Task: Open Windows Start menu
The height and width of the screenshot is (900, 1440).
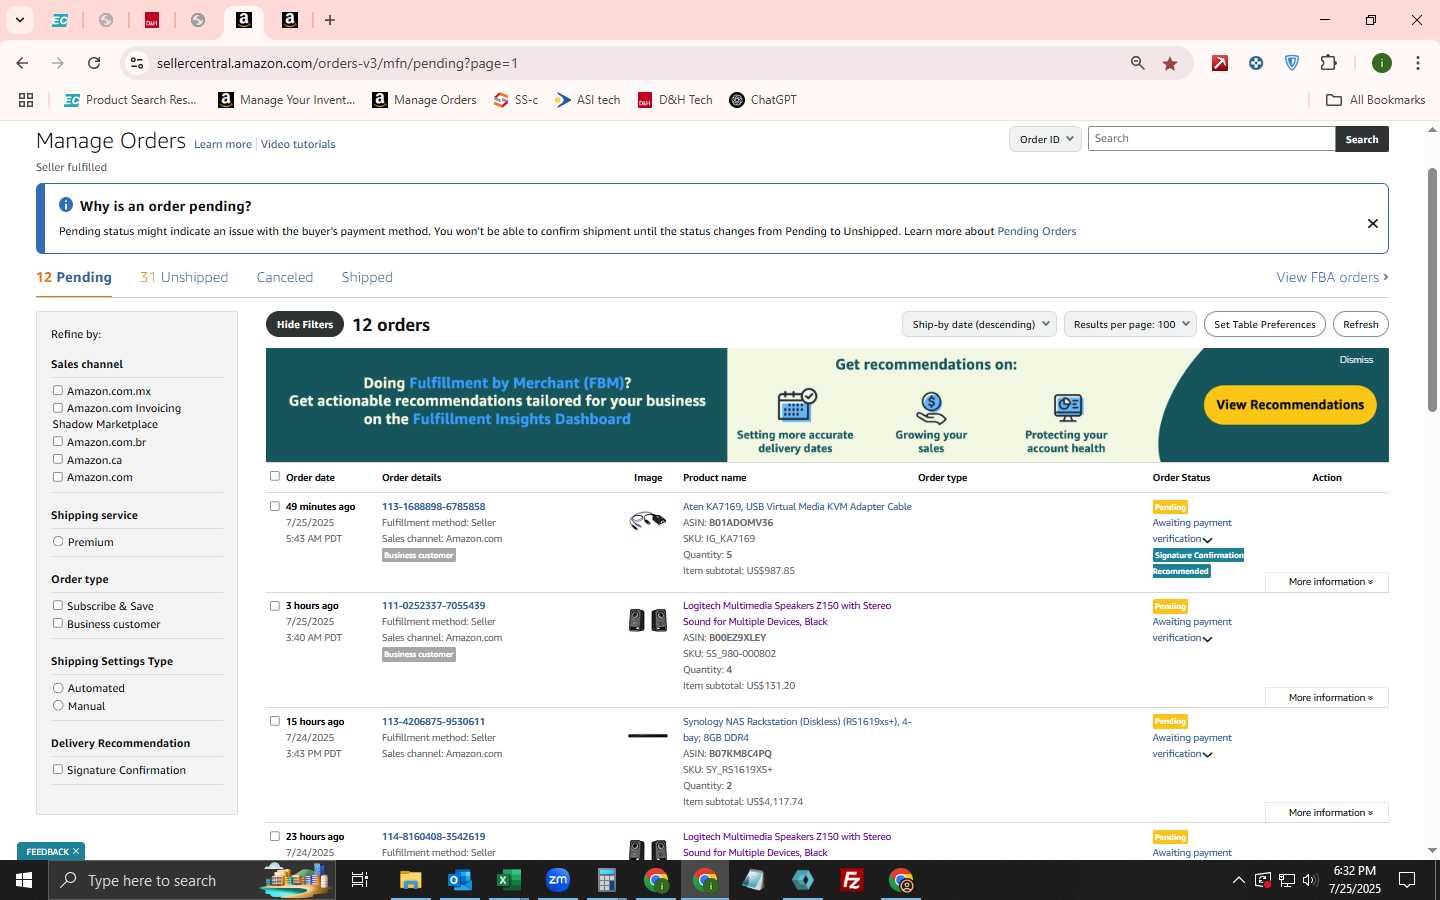Action: click(24, 880)
